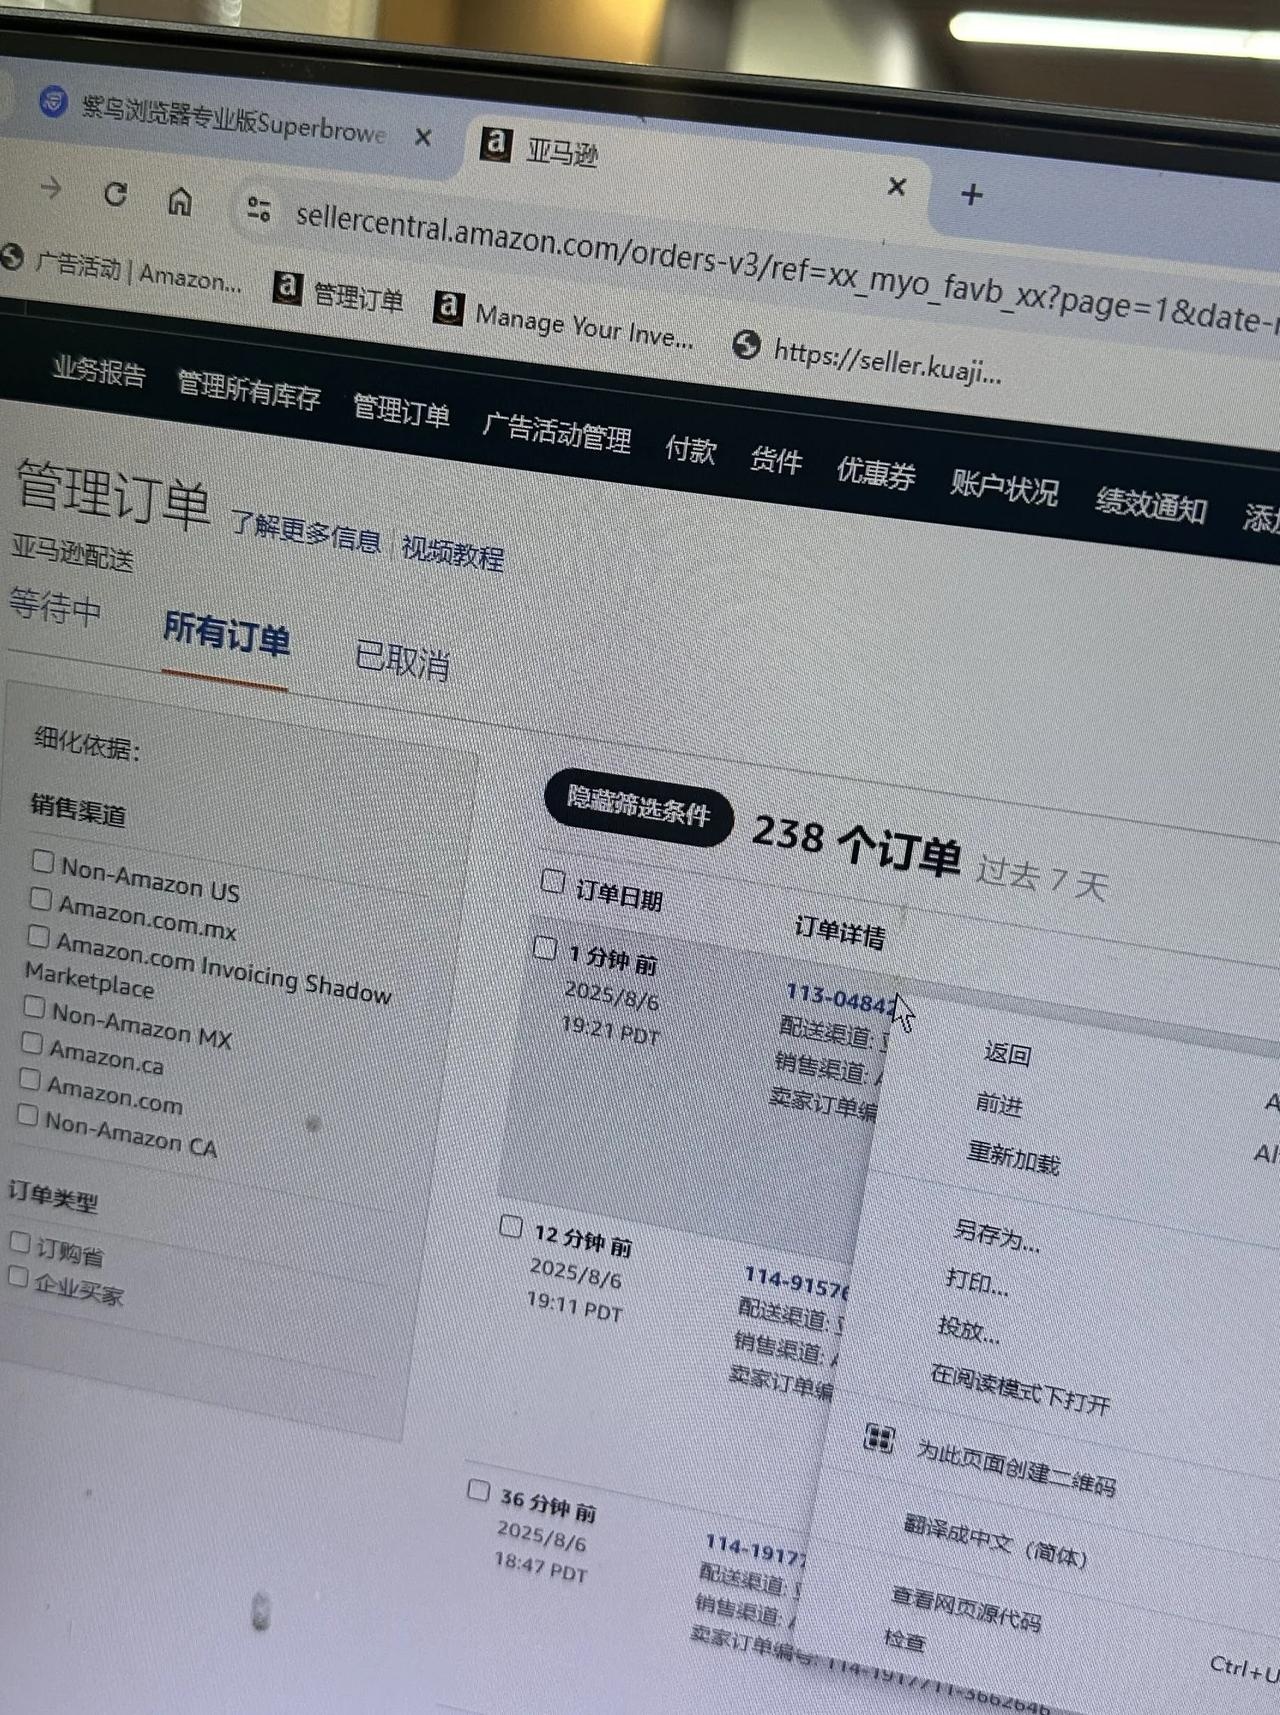This screenshot has height=1715, width=1280.
Task: Choose 投放... in the context menu
Action: pyautogui.click(x=968, y=1328)
